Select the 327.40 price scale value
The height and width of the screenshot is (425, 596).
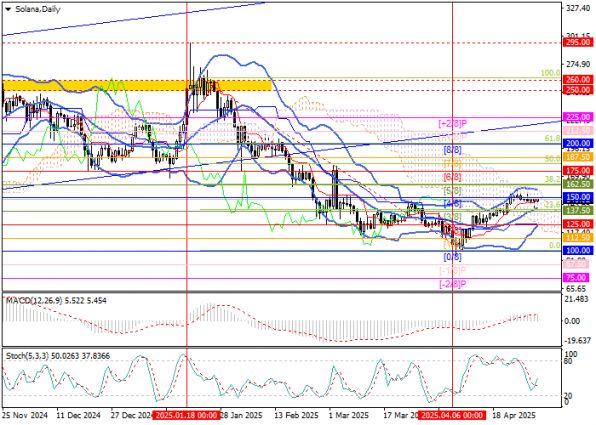click(579, 8)
